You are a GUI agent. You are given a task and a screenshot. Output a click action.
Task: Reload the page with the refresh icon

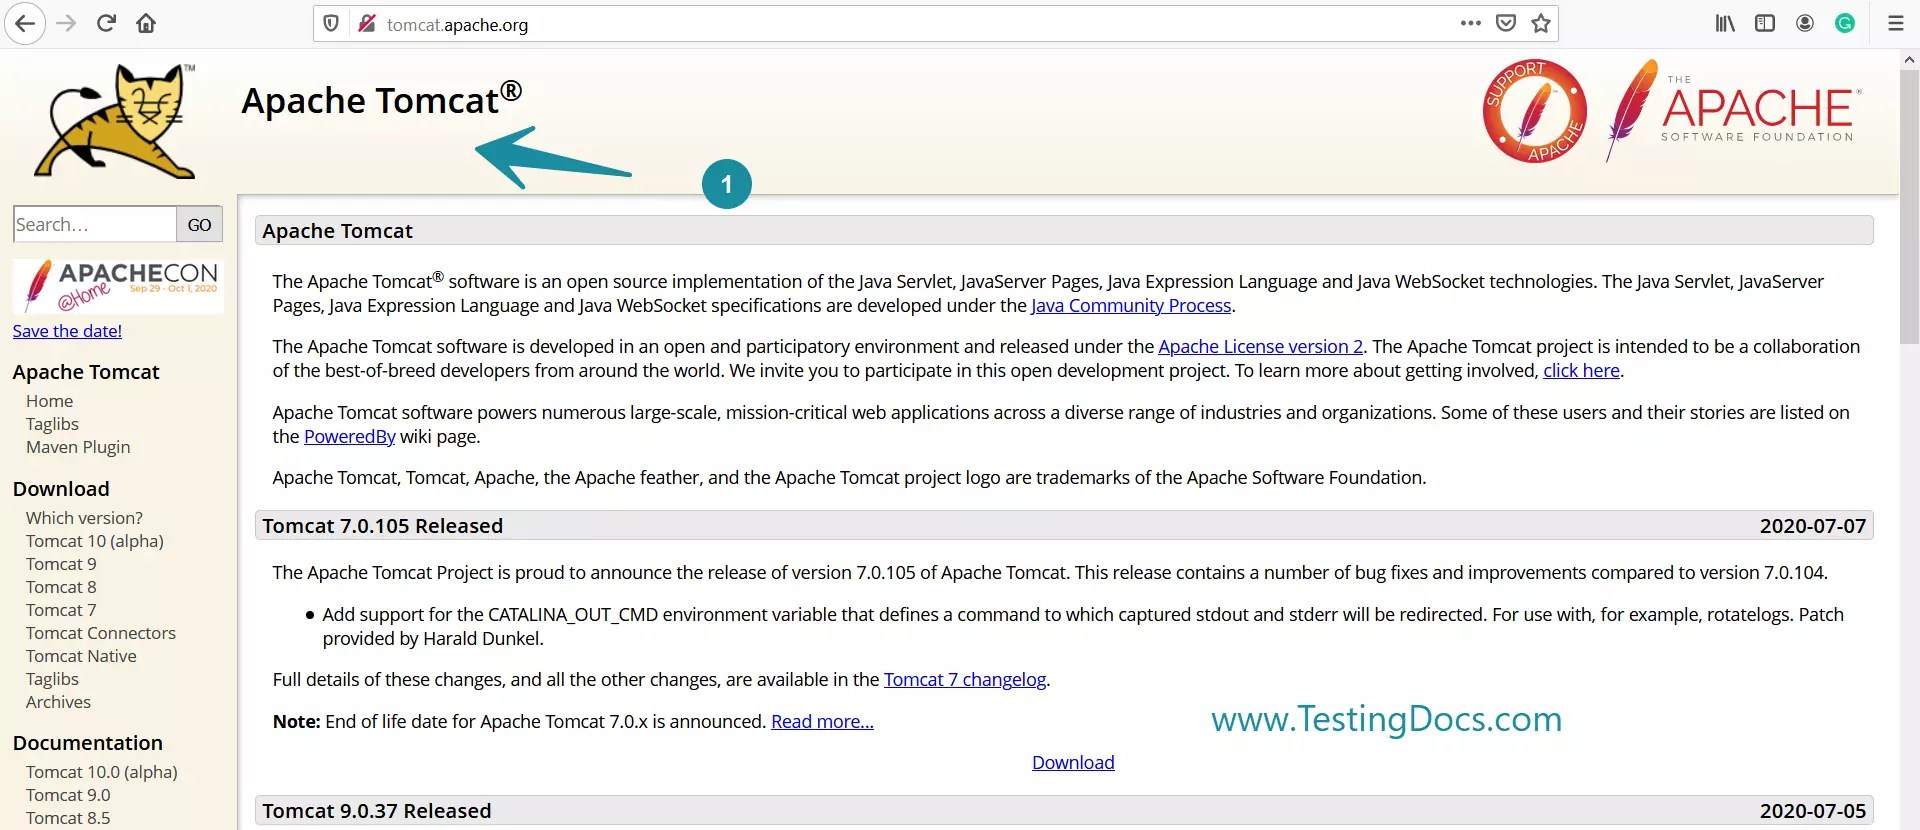(106, 24)
